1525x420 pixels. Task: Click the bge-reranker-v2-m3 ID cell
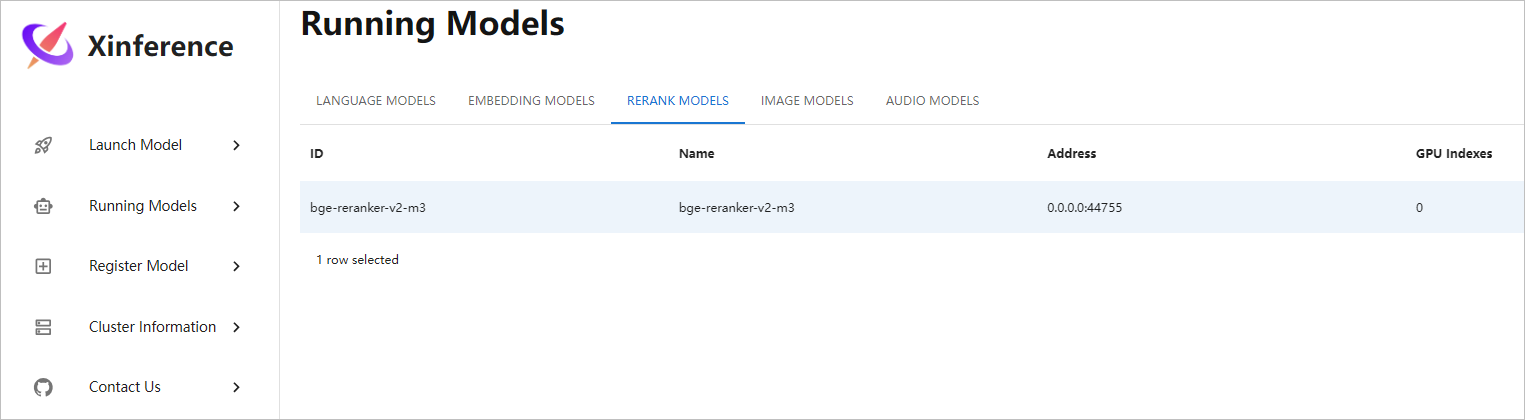coord(369,208)
